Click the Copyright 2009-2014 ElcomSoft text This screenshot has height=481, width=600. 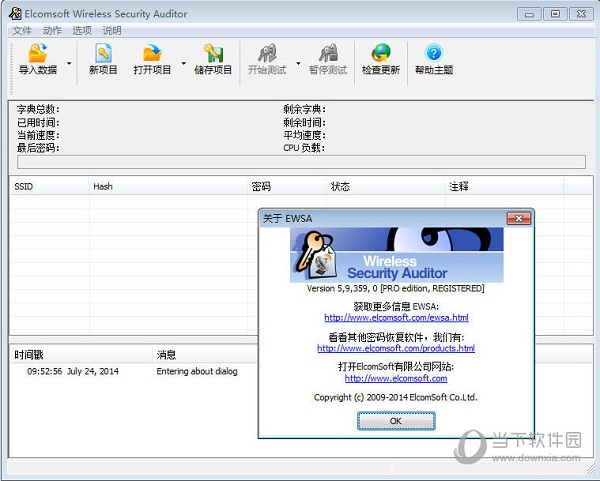point(396,397)
